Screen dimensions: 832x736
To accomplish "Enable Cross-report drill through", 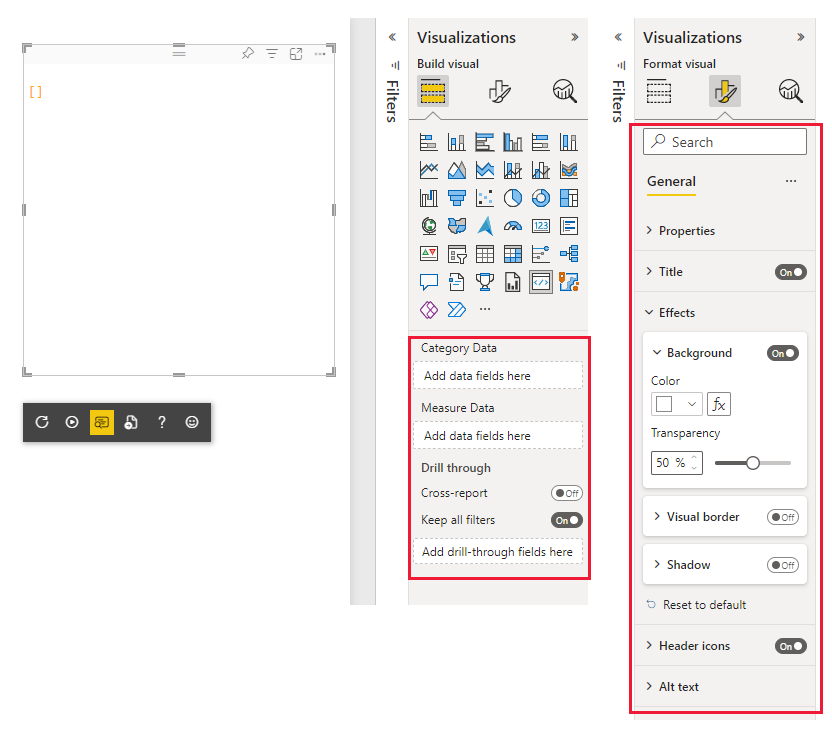I will coord(567,493).
